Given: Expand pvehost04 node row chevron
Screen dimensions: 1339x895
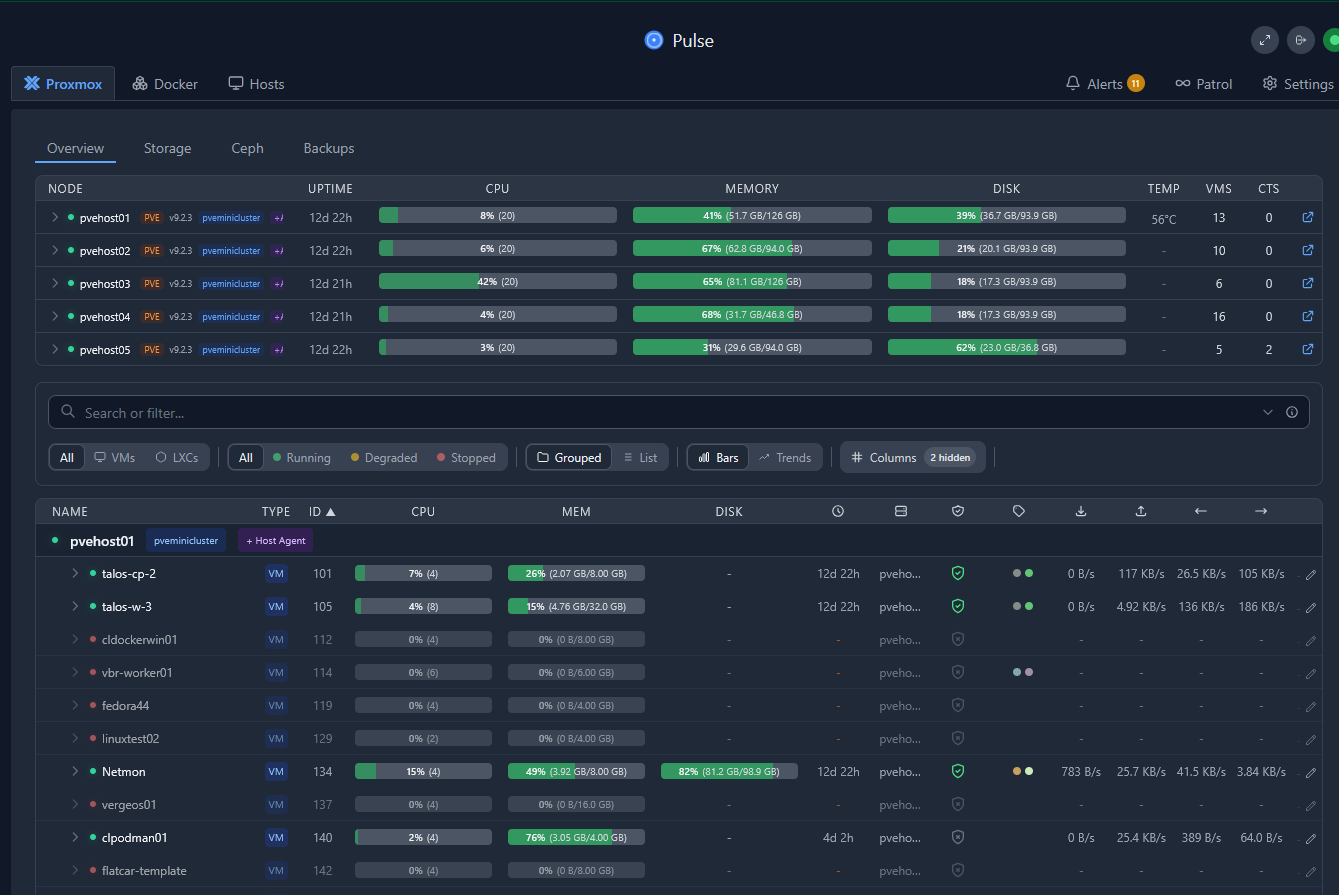Looking at the screenshot, I should (x=55, y=316).
